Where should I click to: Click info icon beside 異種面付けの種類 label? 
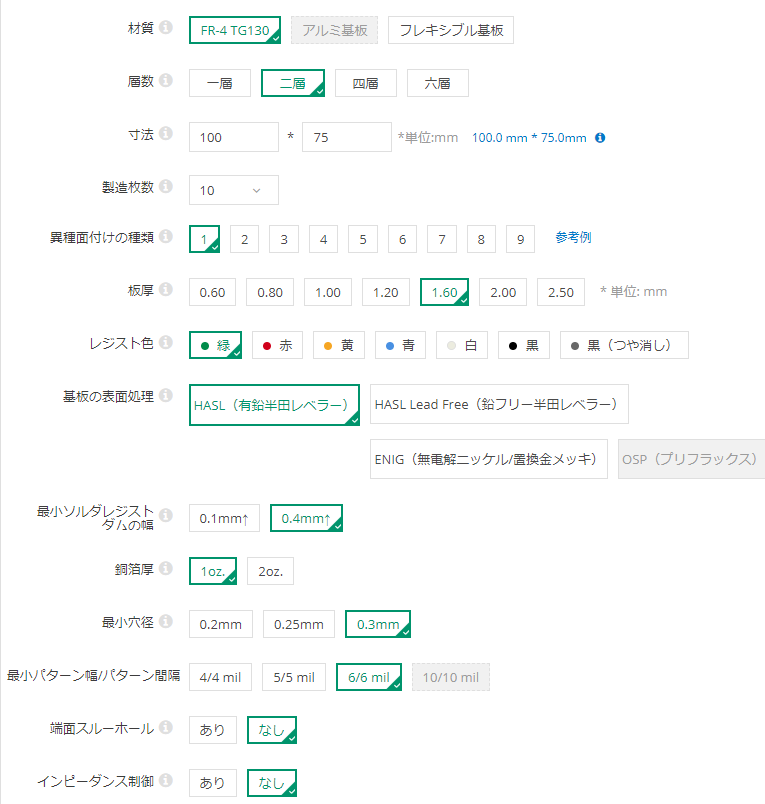click(166, 236)
